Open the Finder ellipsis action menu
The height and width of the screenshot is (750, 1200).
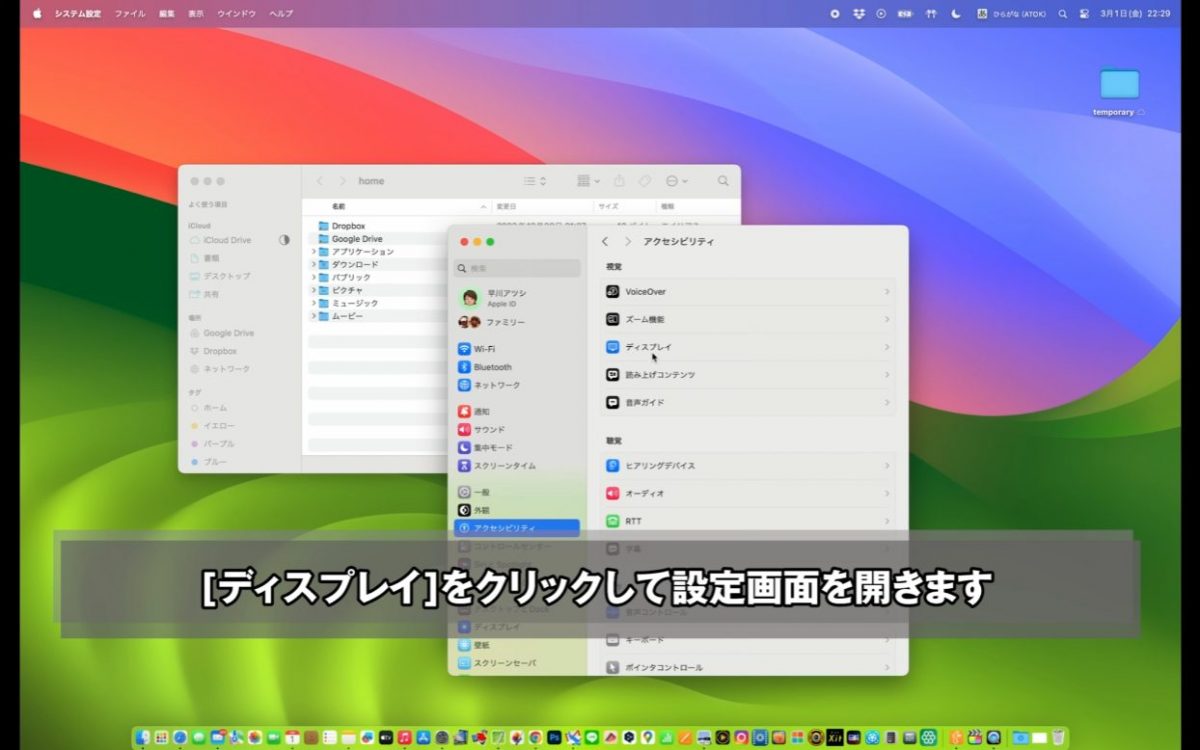[676, 181]
